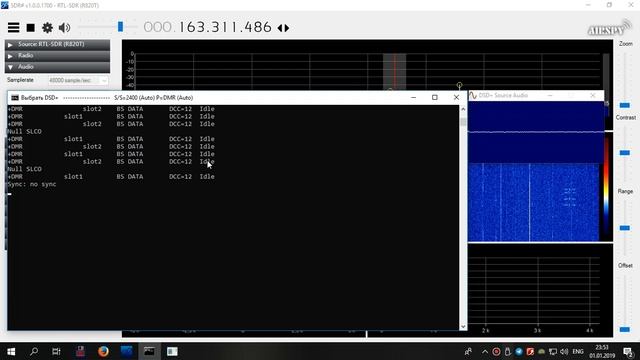Open the People icon in taskbar

click(468, 351)
